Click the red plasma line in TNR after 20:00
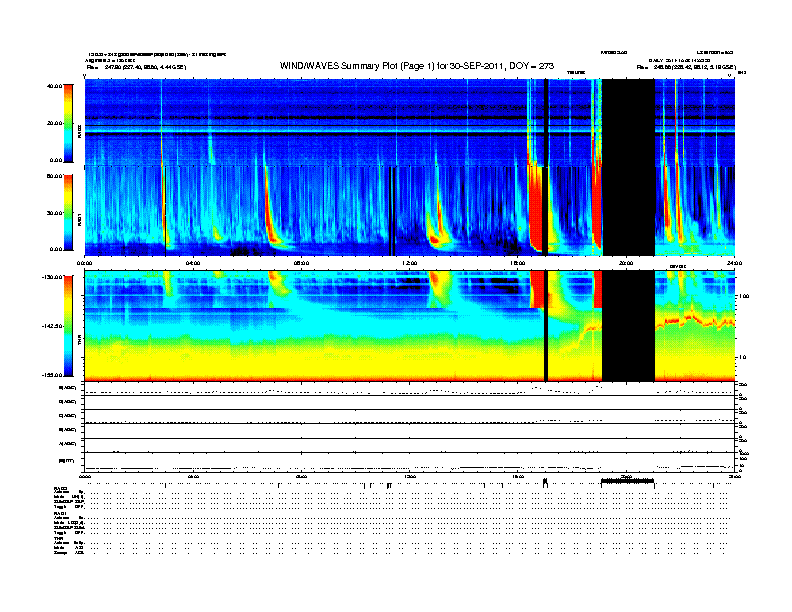The image size is (792, 612). (695, 320)
